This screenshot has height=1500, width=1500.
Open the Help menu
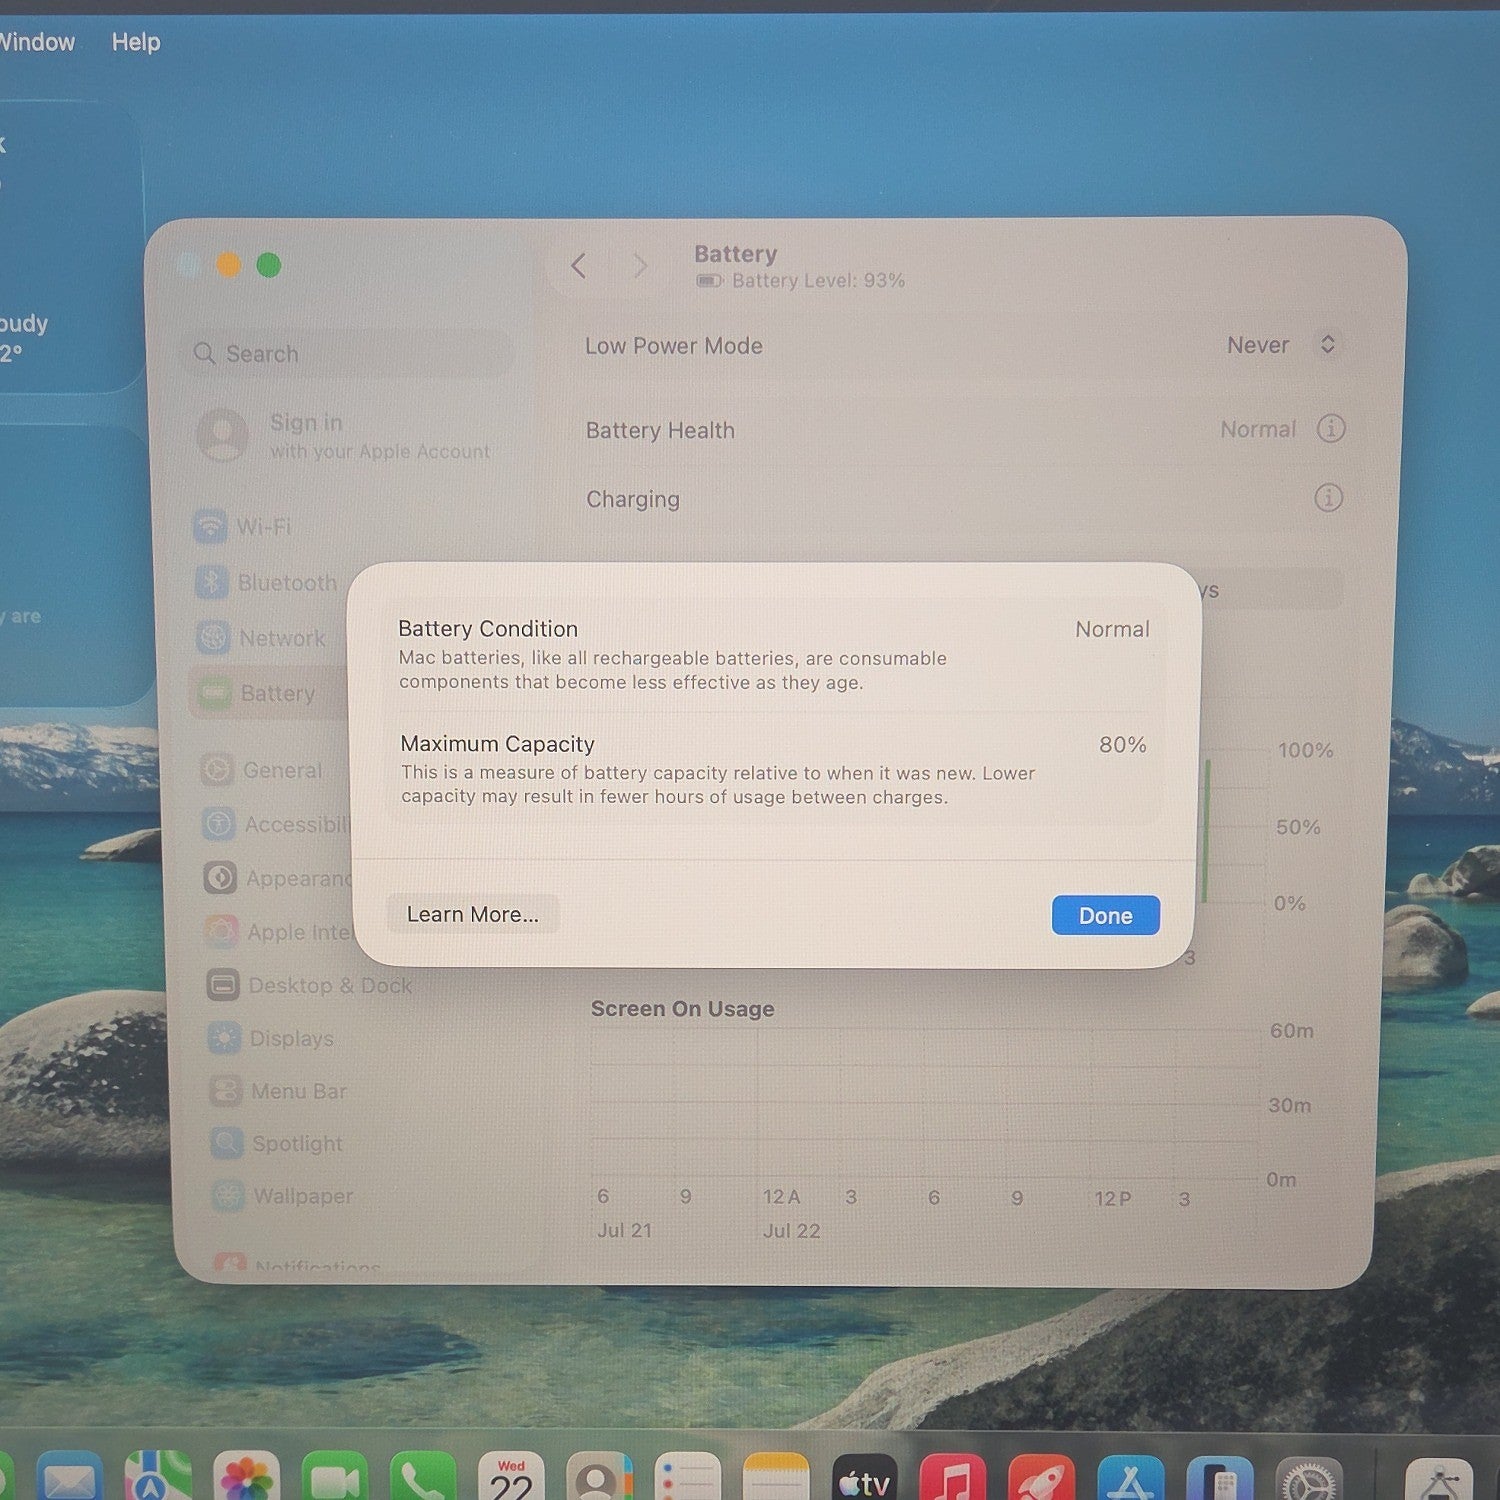(136, 42)
